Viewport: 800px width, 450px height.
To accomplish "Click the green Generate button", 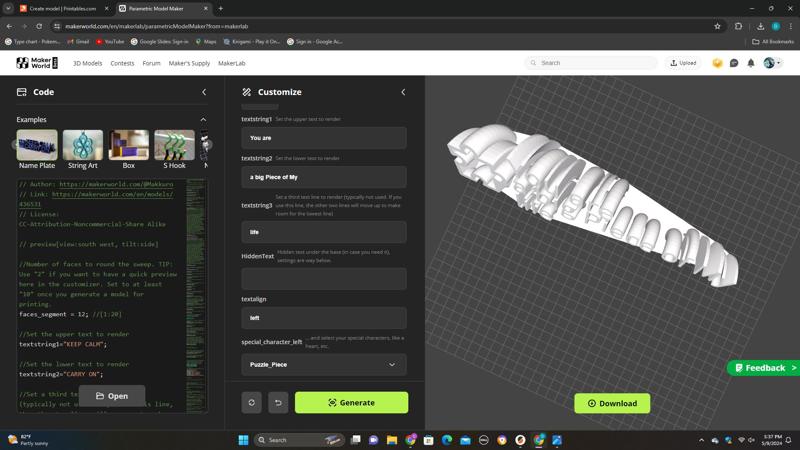I will point(352,403).
